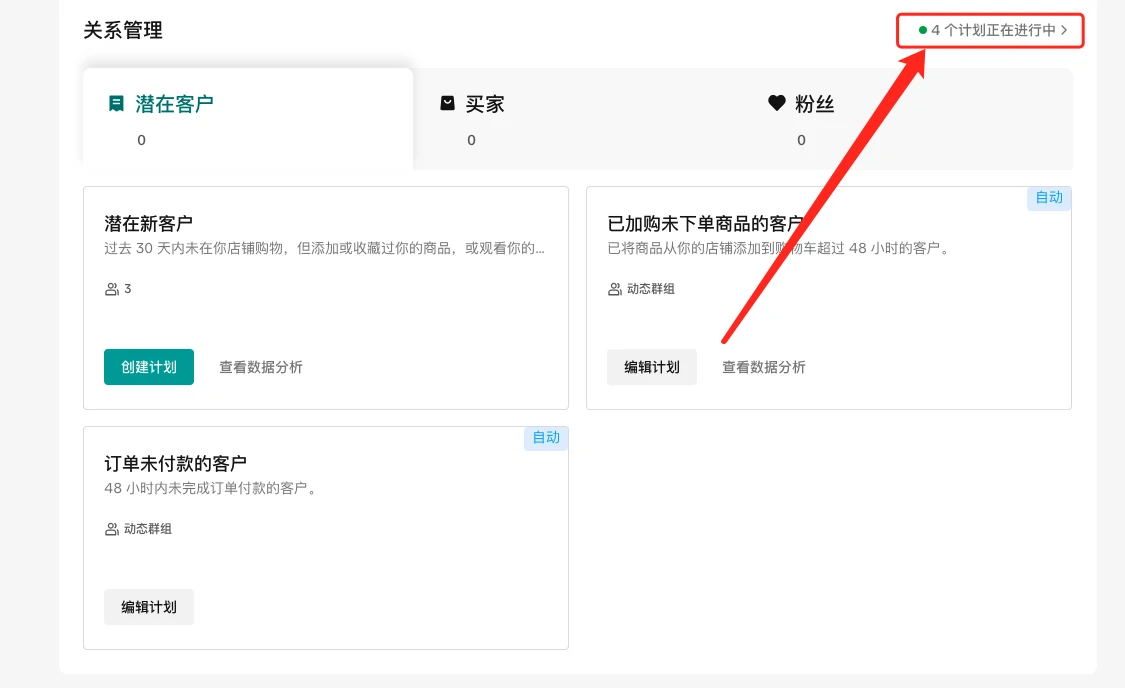This screenshot has height=688, width=1125.
Task: Click the chevron next to 计划正在进行中
Action: (x=1064, y=30)
